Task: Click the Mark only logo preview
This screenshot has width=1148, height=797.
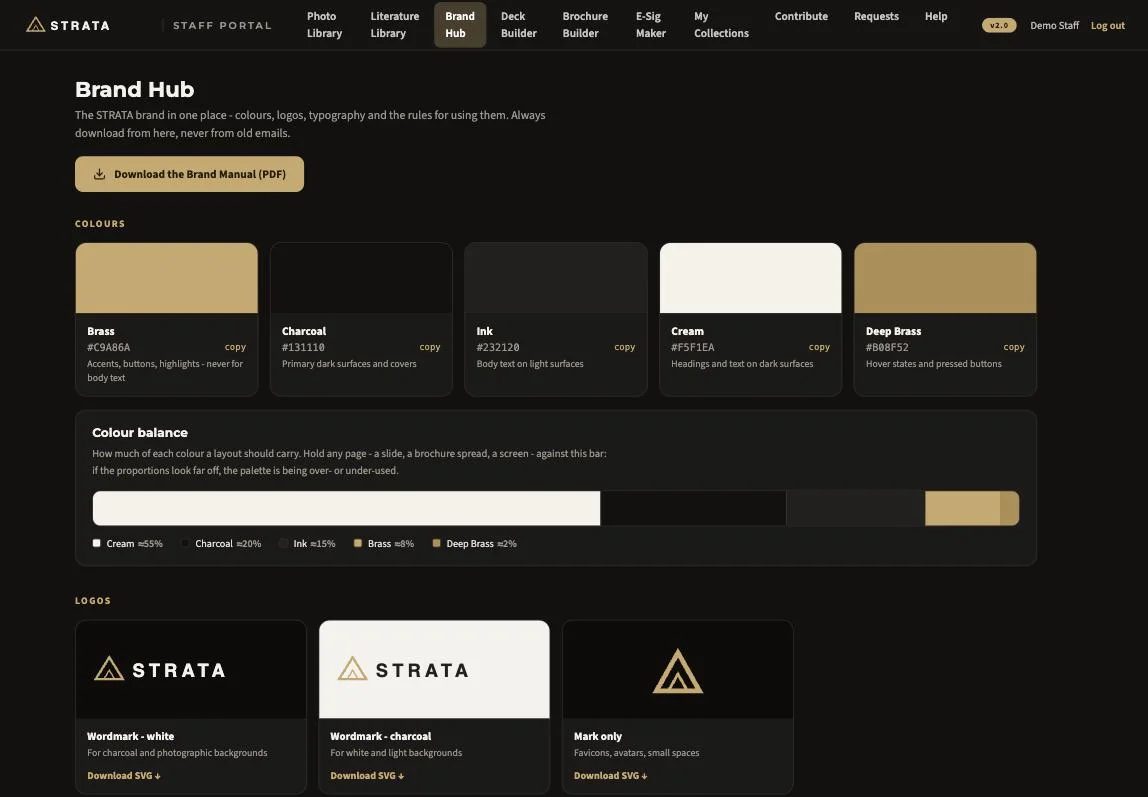Action: click(x=678, y=670)
